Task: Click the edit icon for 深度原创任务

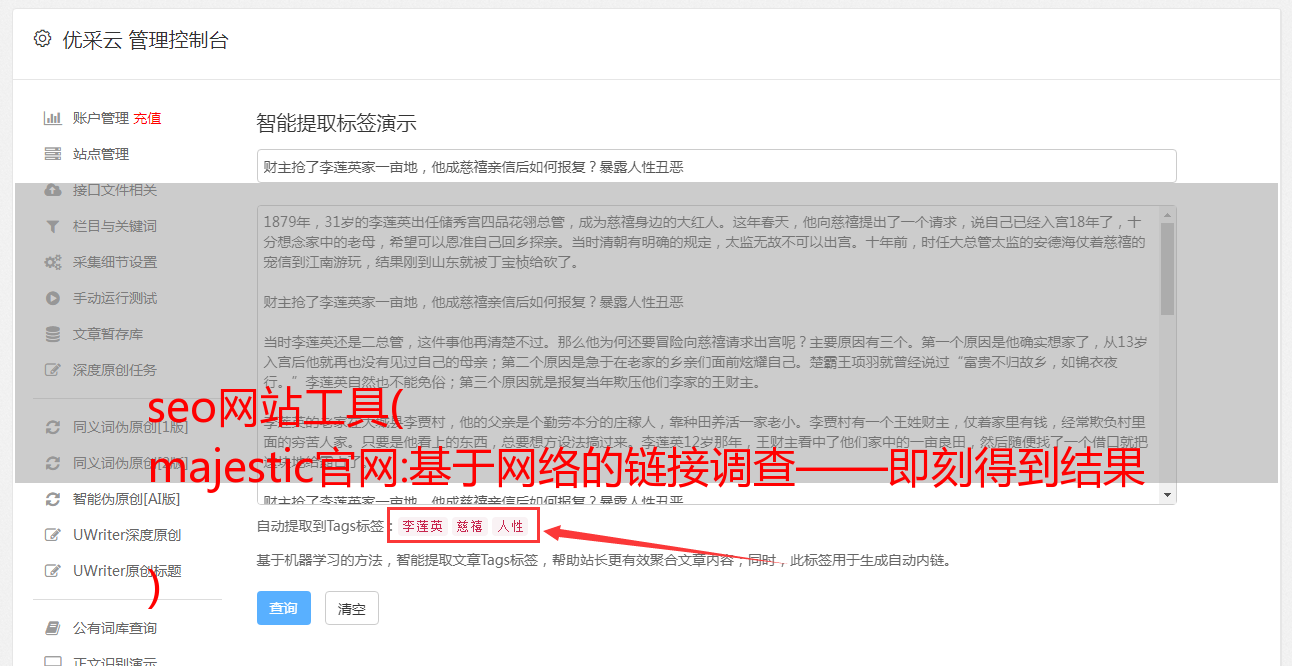Action: [x=53, y=370]
